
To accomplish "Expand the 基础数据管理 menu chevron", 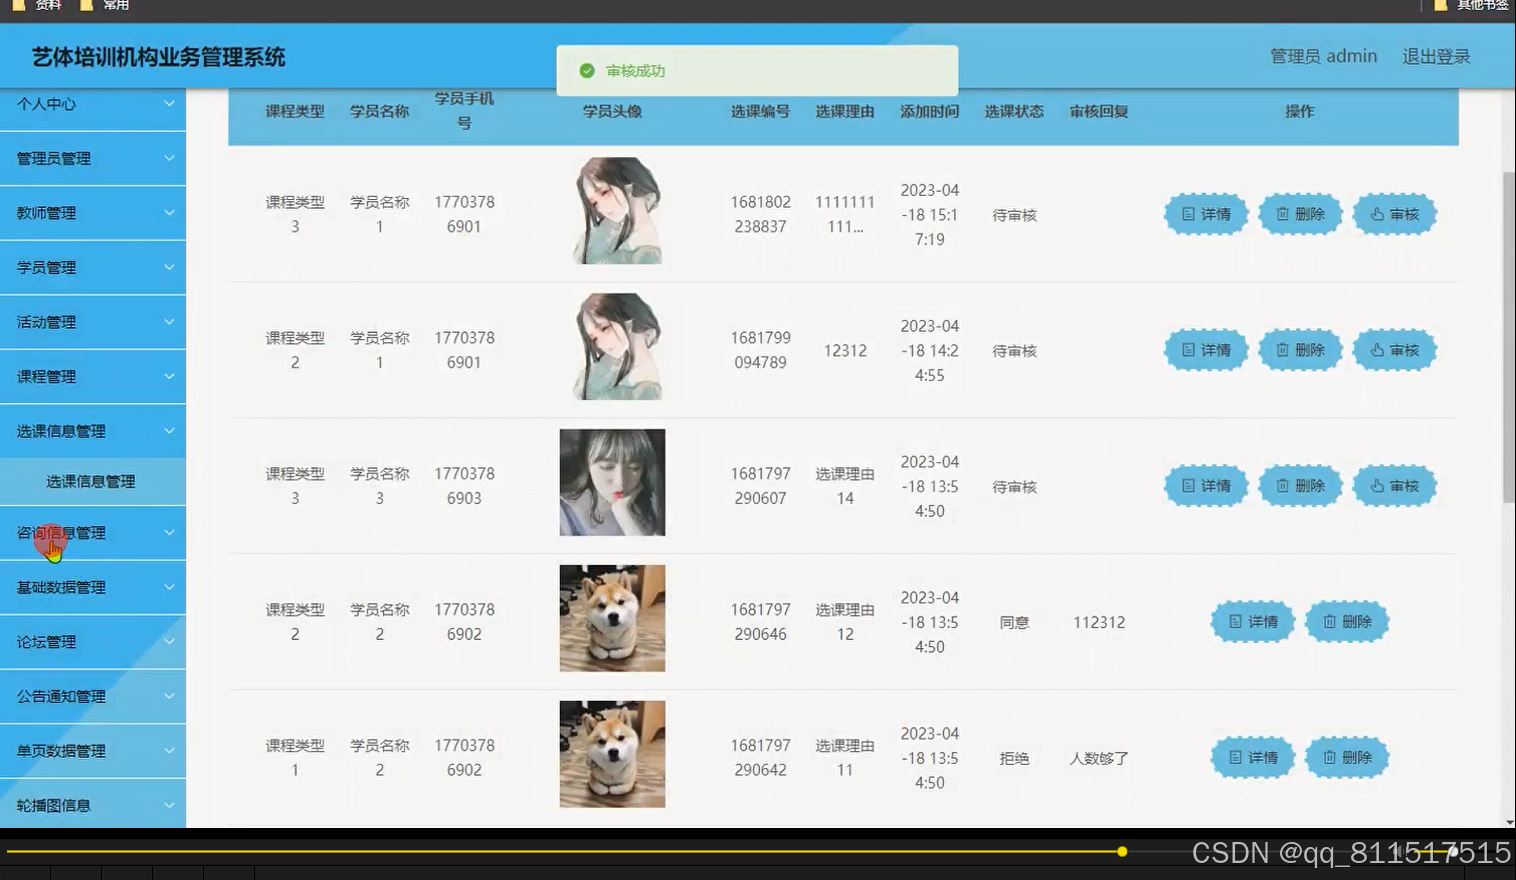I will [169, 587].
